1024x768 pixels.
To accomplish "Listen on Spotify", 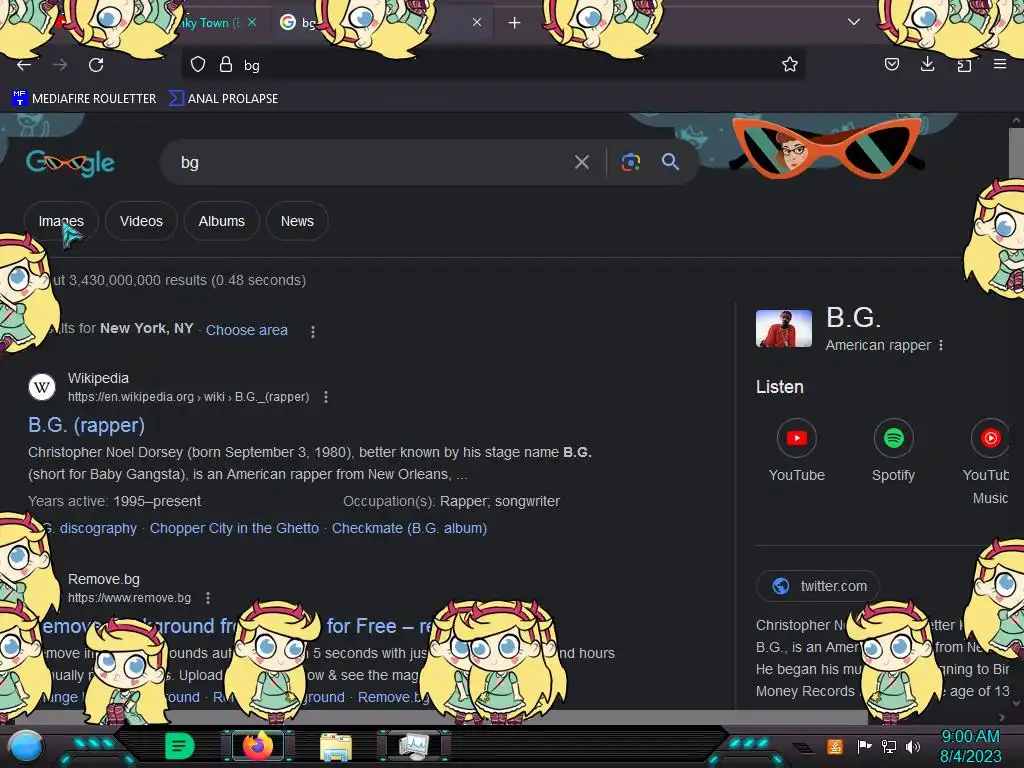I will 893,451.
